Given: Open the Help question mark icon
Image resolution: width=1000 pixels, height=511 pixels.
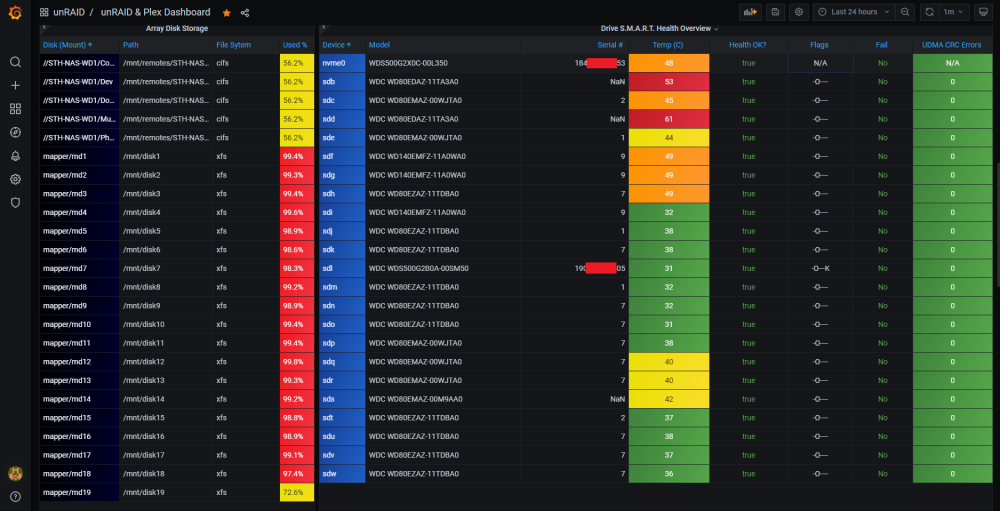Looking at the screenshot, I should coord(15,496).
